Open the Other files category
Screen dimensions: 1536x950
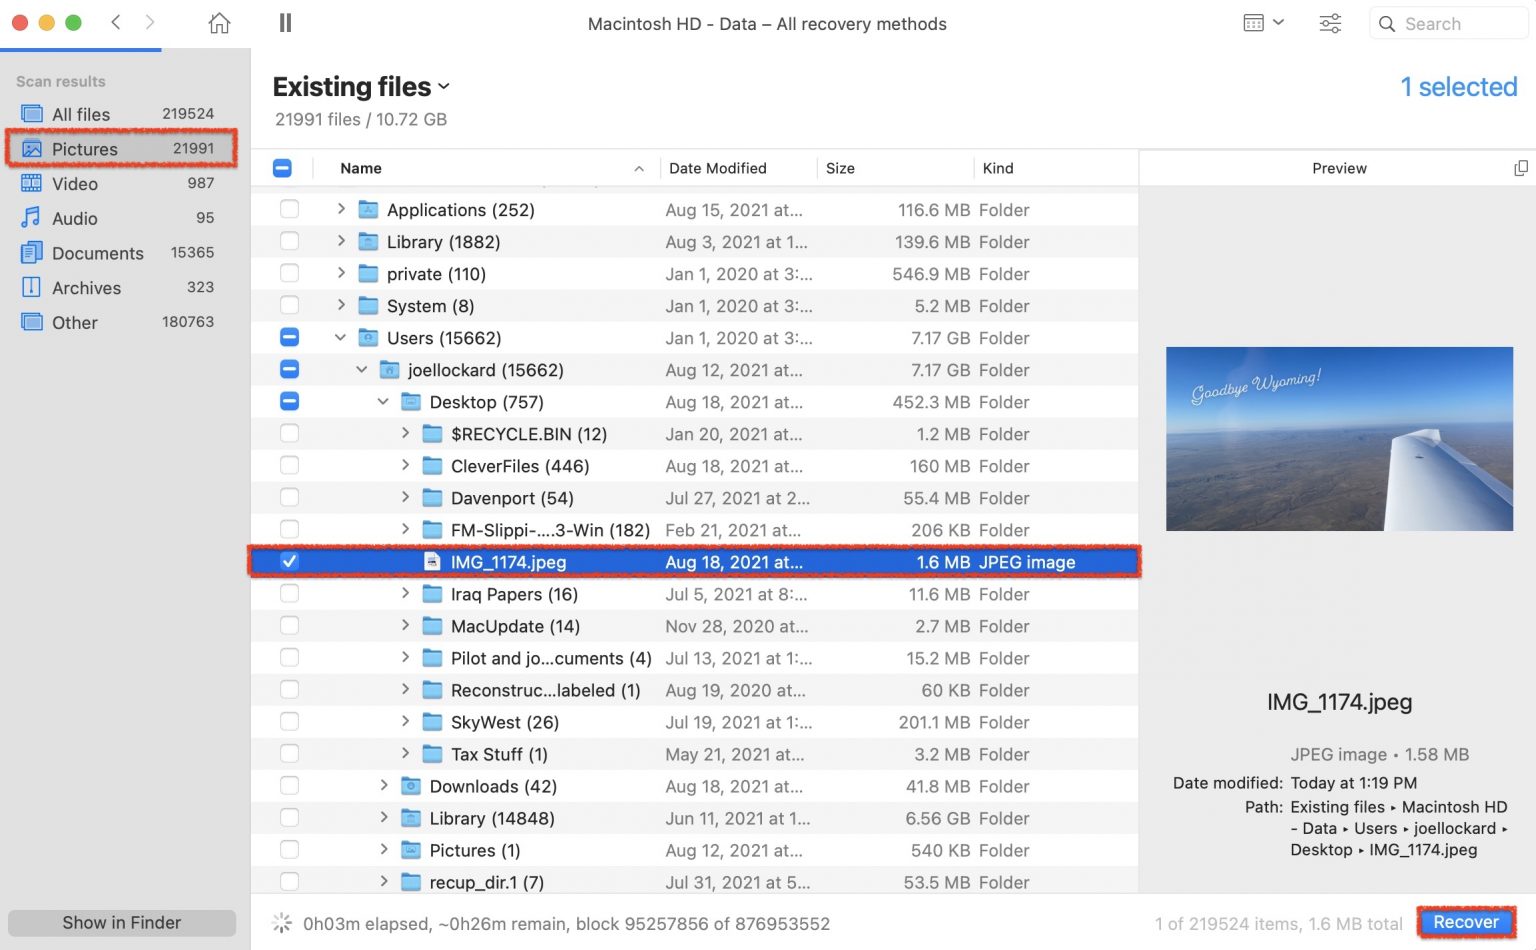(x=74, y=322)
